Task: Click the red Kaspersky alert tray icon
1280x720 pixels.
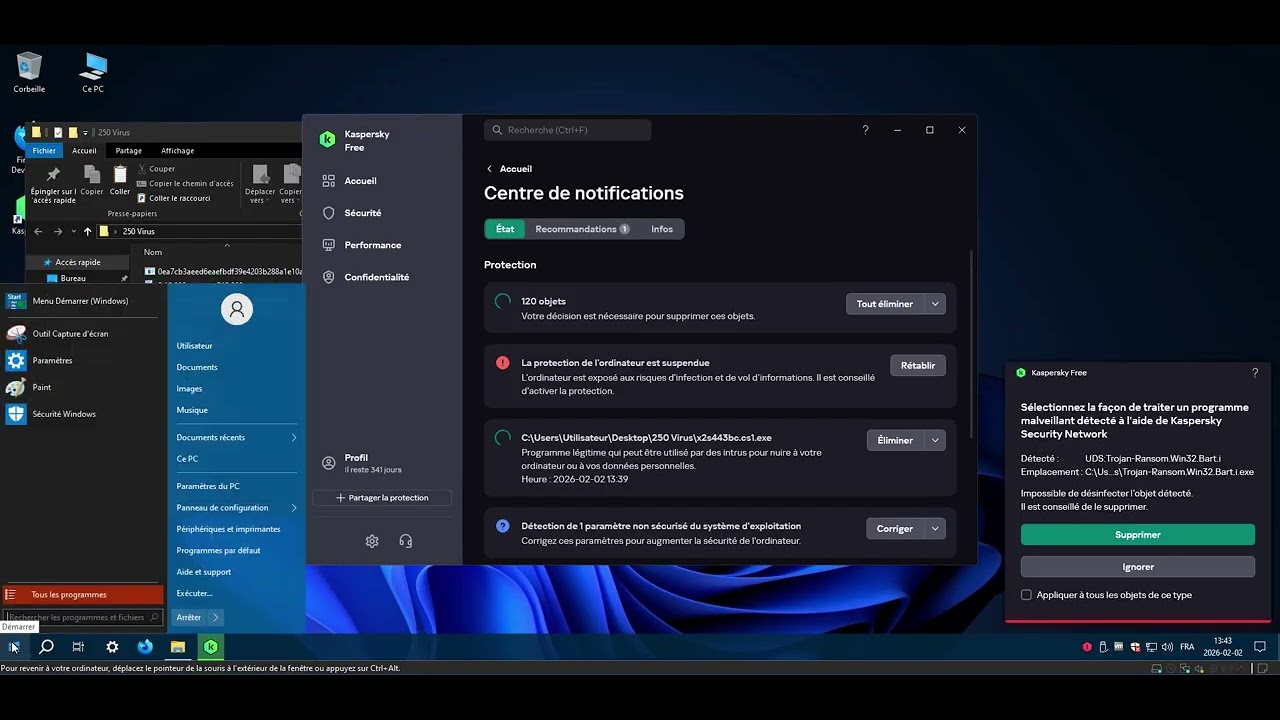Action: 1087,647
